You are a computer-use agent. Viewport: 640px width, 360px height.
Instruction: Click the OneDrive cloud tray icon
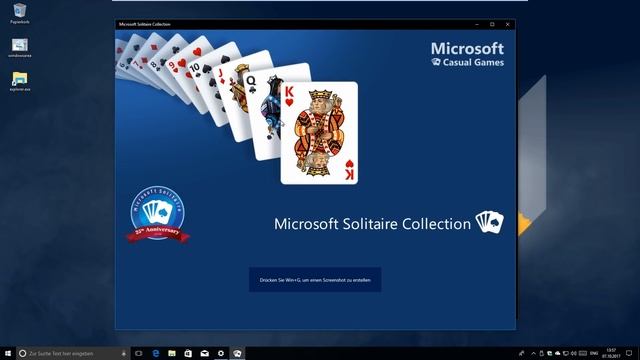(558, 353)
